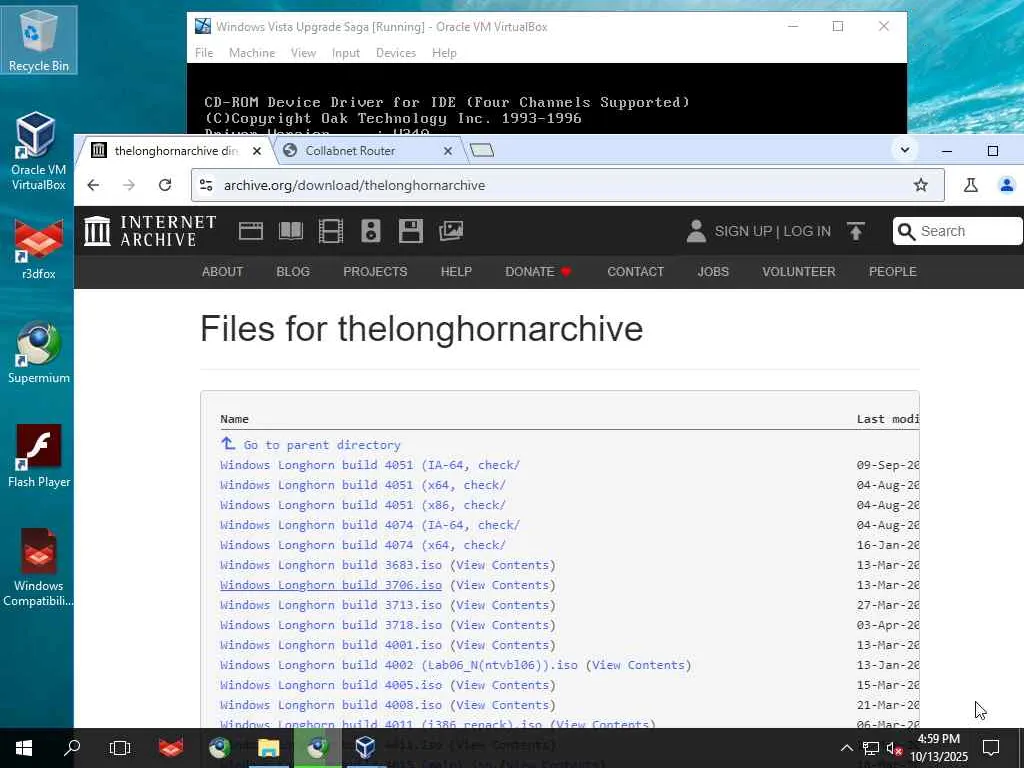Screen dimensions: 1024x768
Task: Click the Upload arrow icon
Action: pos(856,231)
